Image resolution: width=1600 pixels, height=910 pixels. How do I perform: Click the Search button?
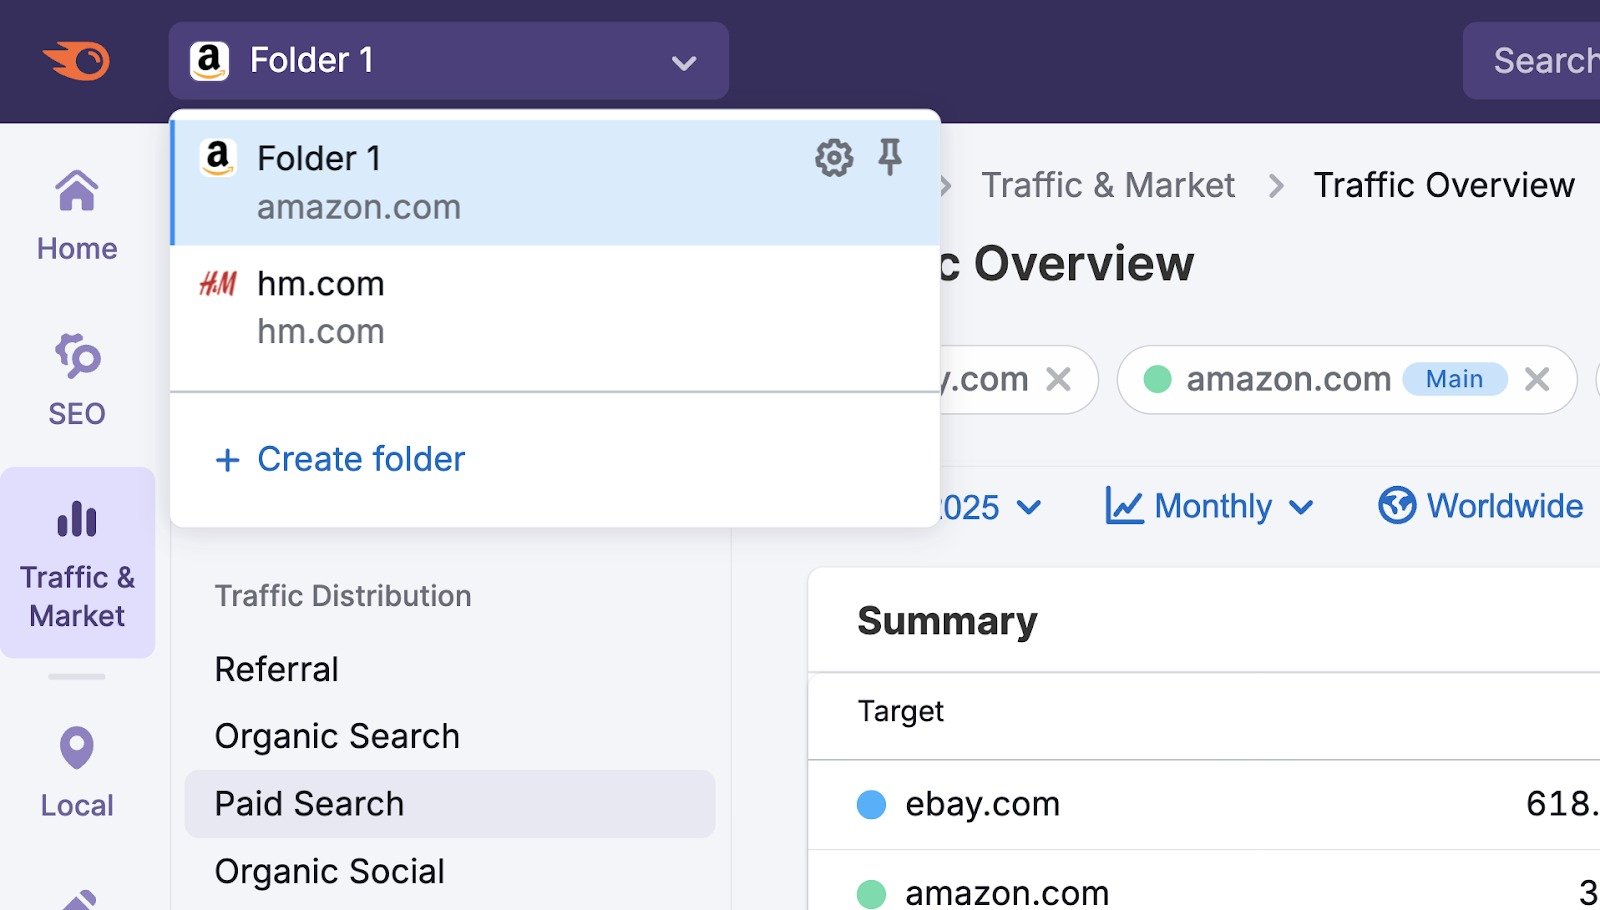(1545, 61)
